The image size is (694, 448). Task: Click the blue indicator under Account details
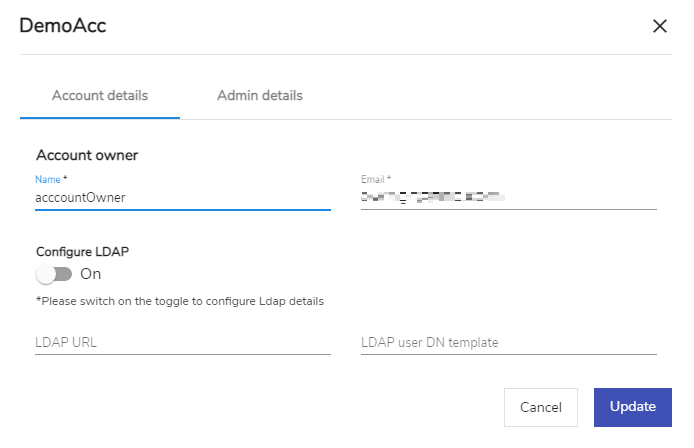(100, 118)
